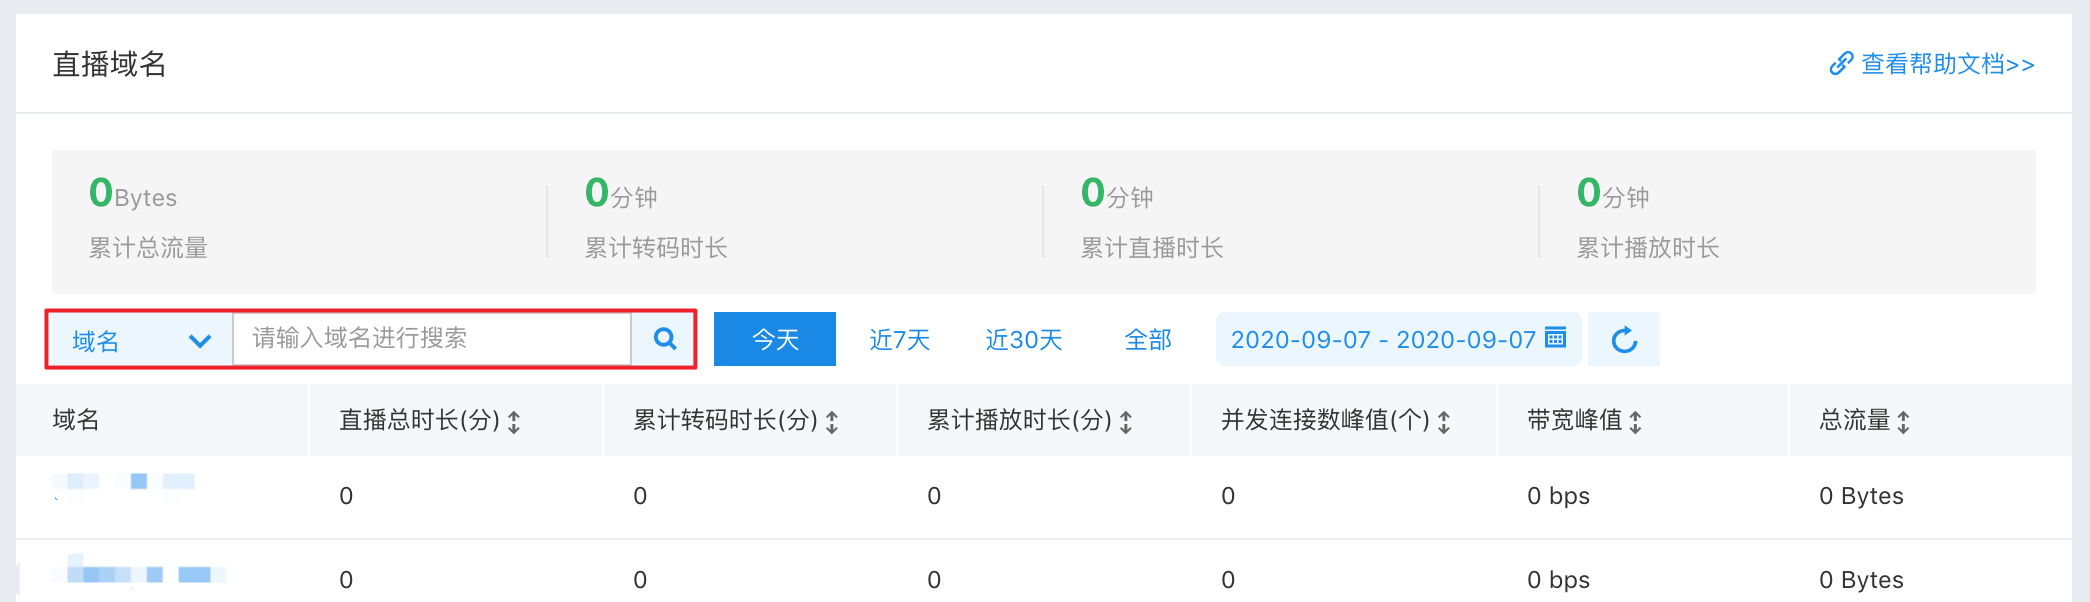Sort by 直播总时长(分) column arrows

tap(514, 422)
